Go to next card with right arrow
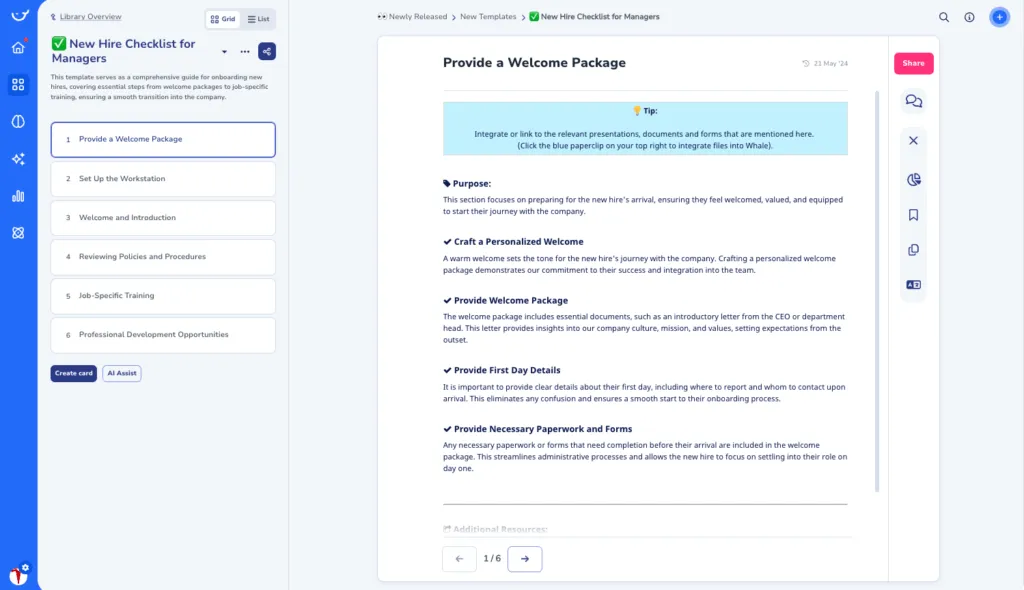1024x590 pixels. point(524,559)
